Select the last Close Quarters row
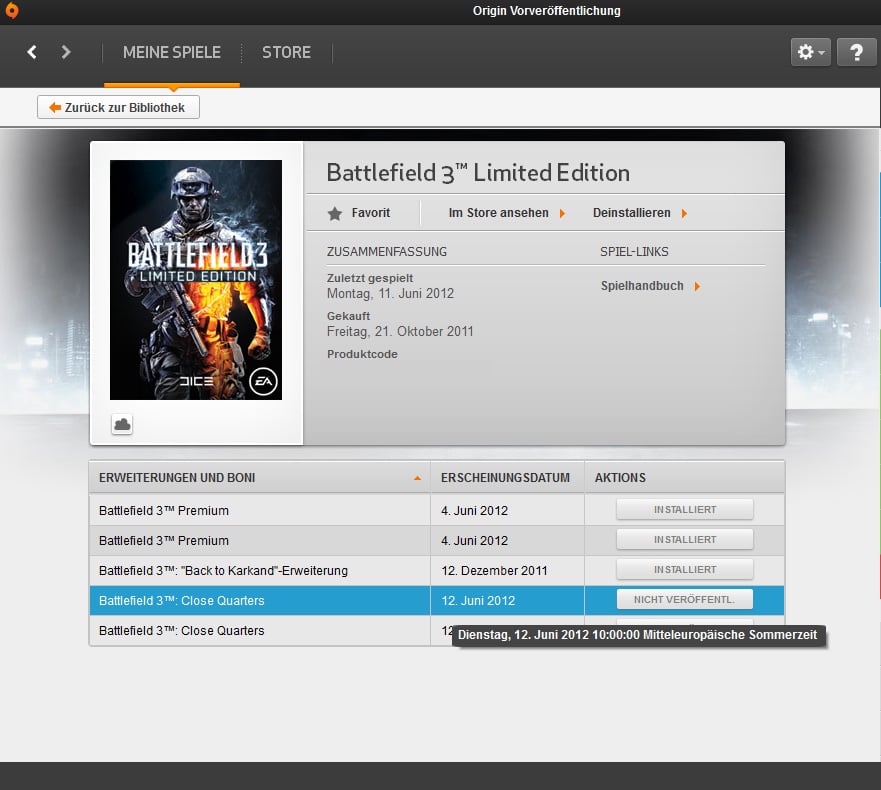 tap(260, 631)
